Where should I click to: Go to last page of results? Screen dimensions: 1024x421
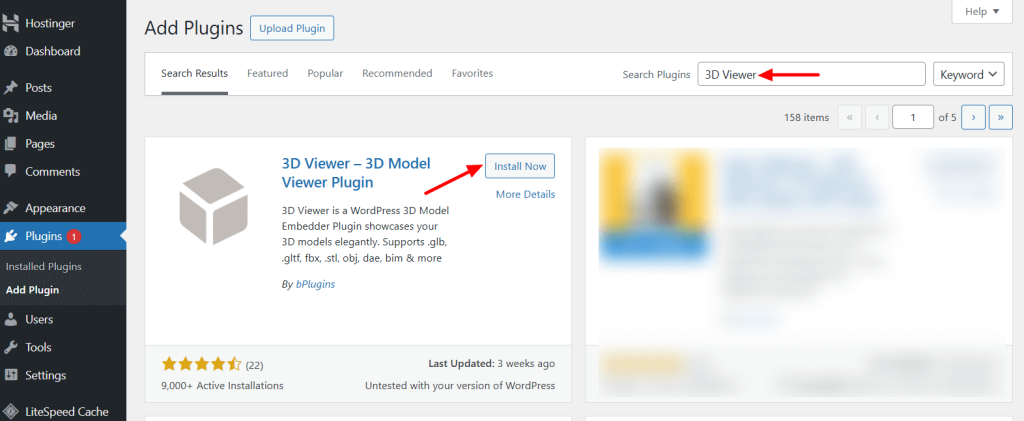click(x=1001, y=117)
